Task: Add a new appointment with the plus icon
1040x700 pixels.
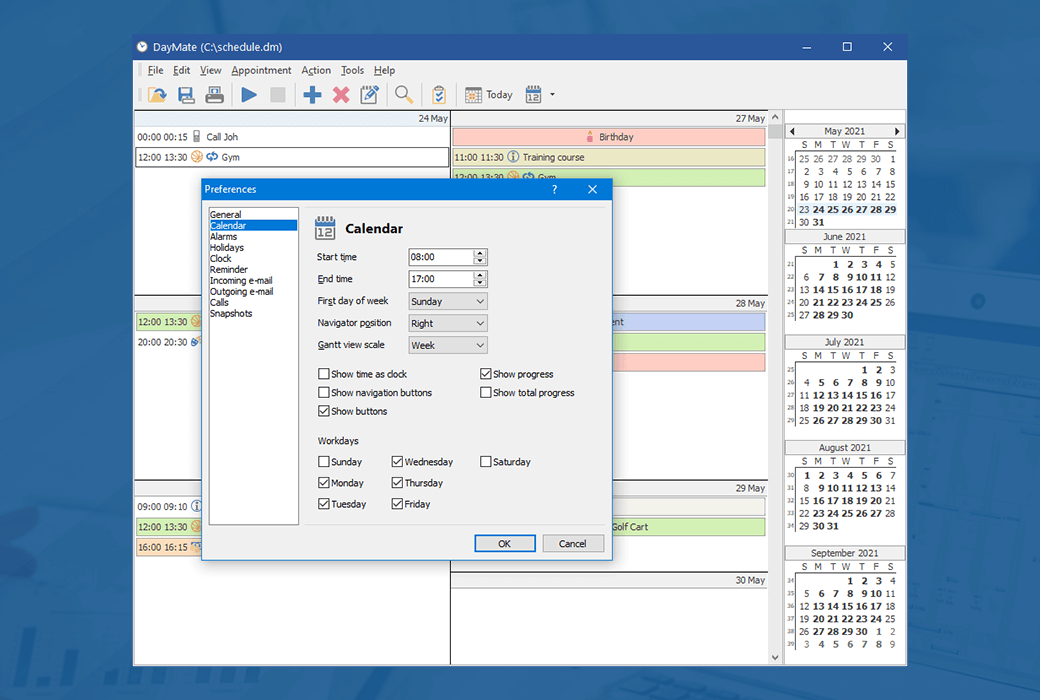Action: click(x=312, y=95)
